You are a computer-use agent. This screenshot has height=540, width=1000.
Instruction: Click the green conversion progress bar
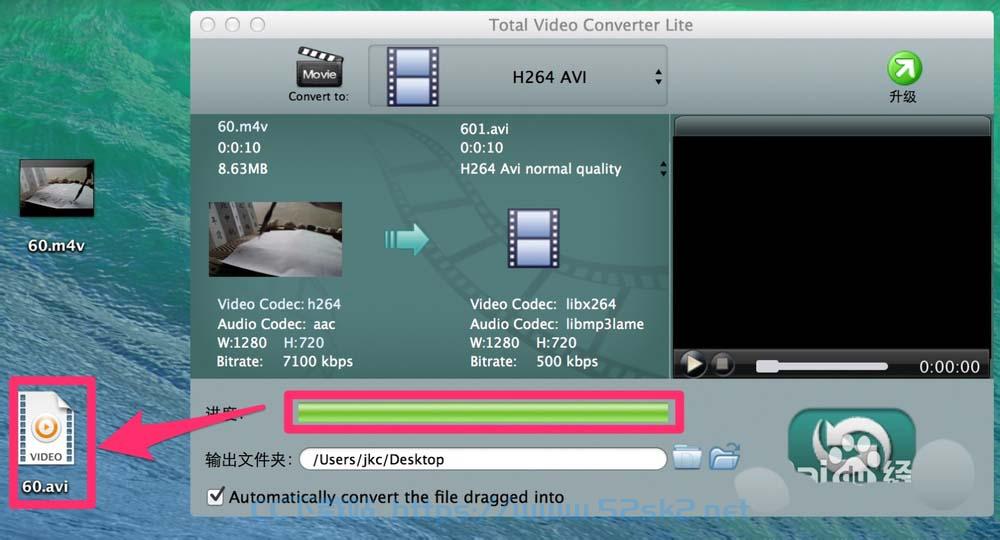(x=483, y=412)
